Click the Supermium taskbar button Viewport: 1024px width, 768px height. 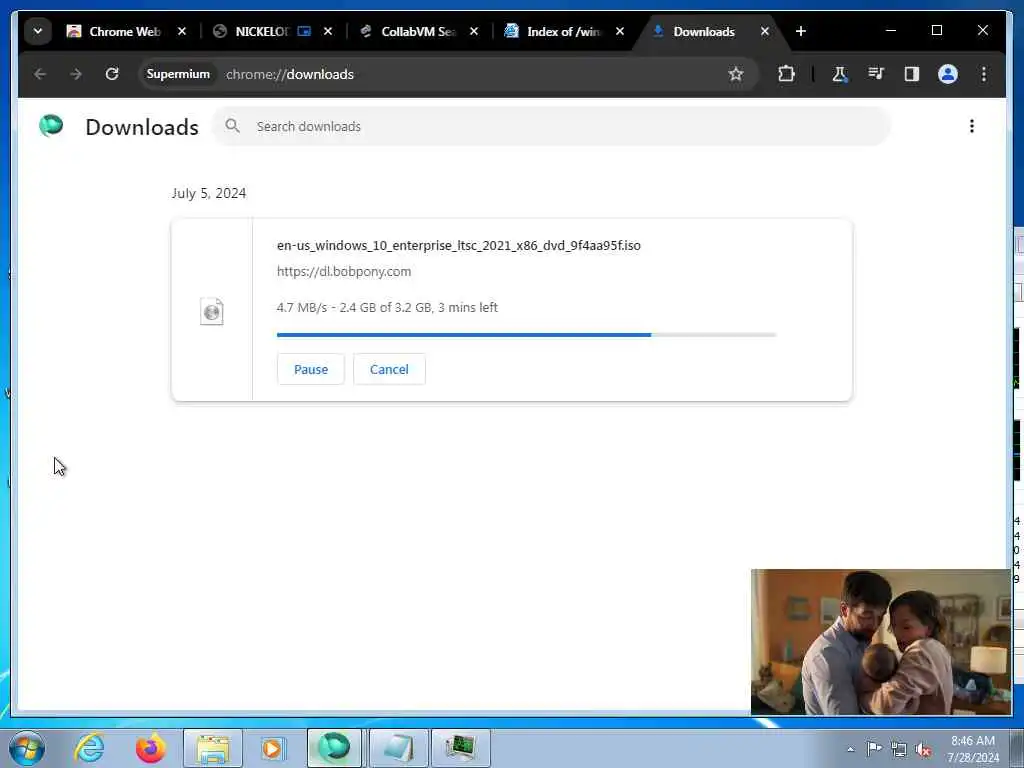334,748
